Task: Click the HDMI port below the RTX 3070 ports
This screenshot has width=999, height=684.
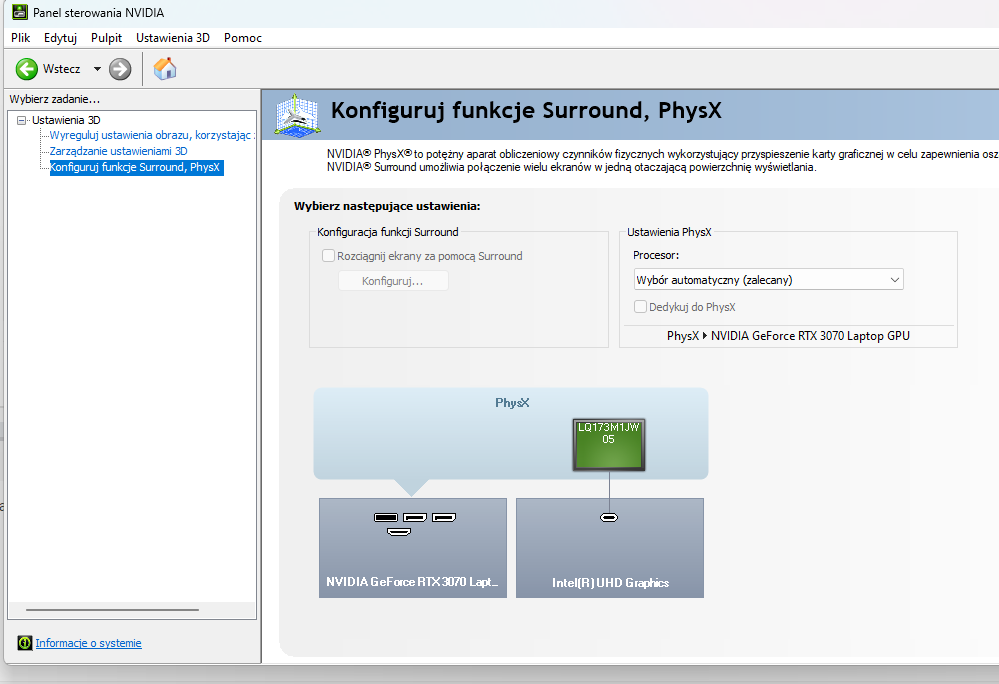Action: (399, 532)
